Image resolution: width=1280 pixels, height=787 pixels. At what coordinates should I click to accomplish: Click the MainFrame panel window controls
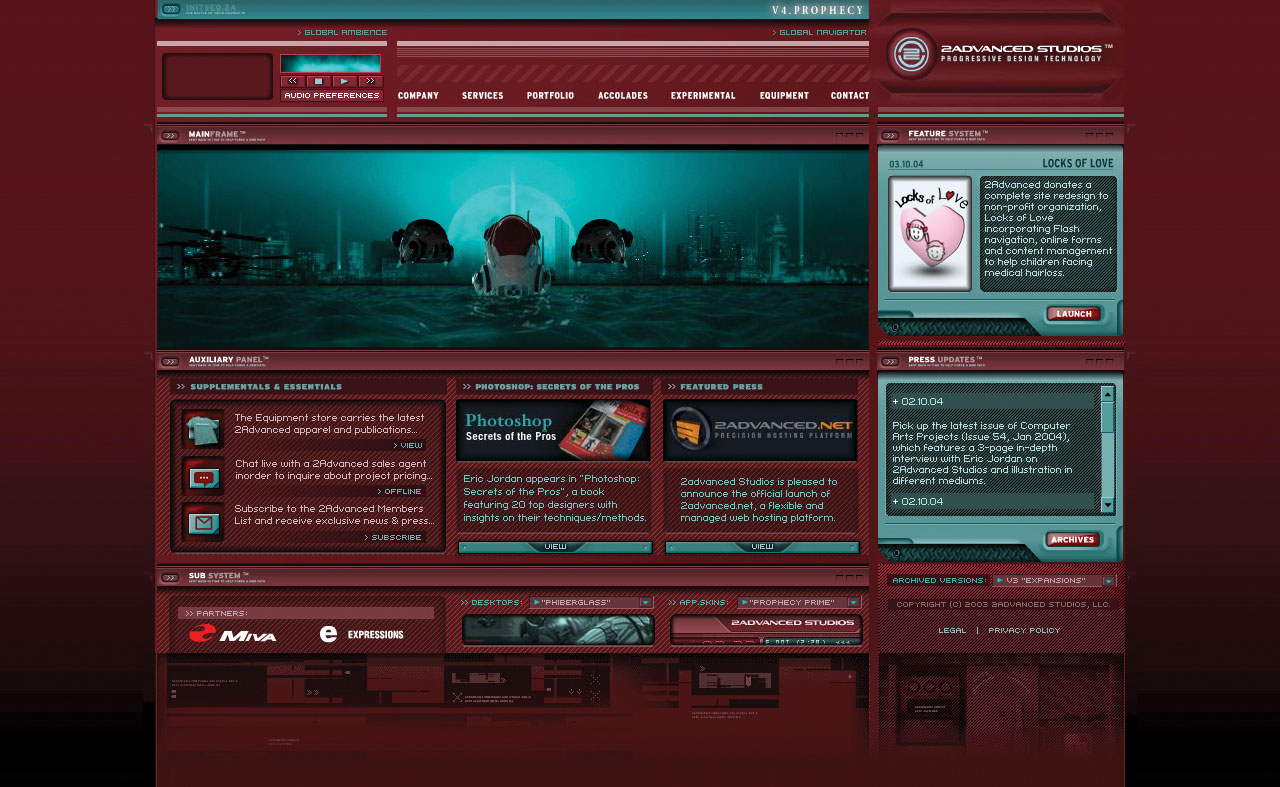pyautogui.click(x=848, y=134)
